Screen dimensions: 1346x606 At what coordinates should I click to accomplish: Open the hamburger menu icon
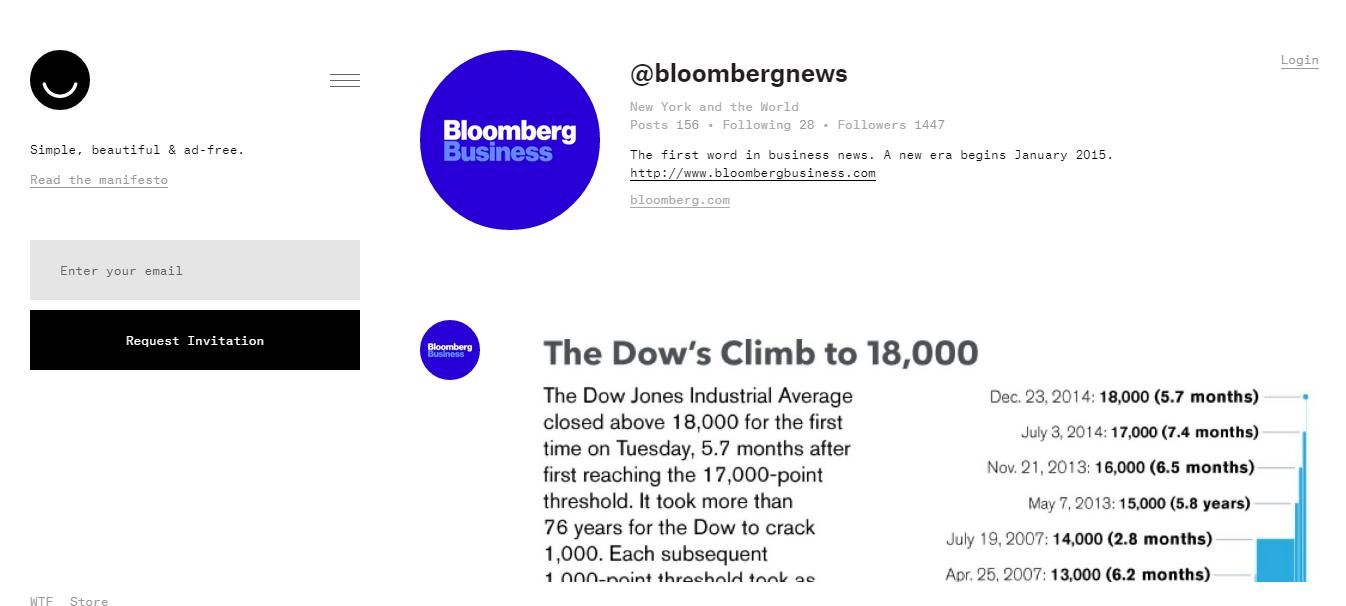click(x=345, y=81)
